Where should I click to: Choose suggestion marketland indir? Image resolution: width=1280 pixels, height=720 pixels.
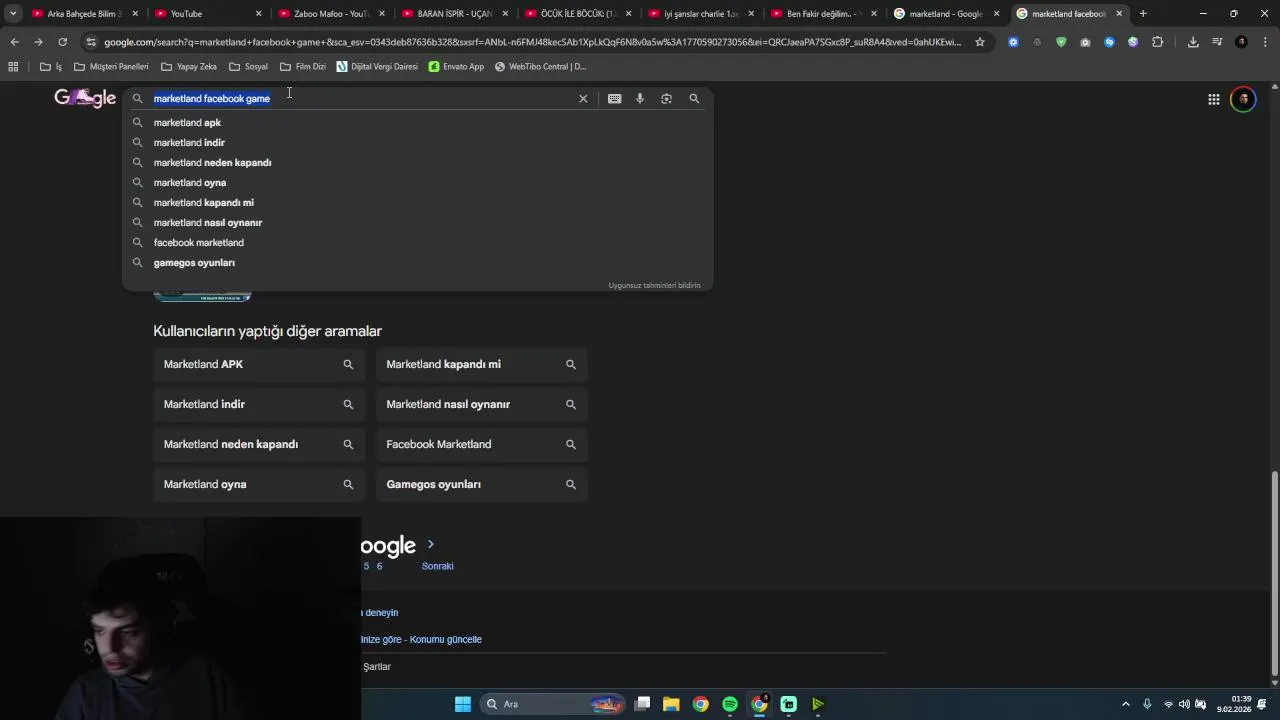coord(418,143)
